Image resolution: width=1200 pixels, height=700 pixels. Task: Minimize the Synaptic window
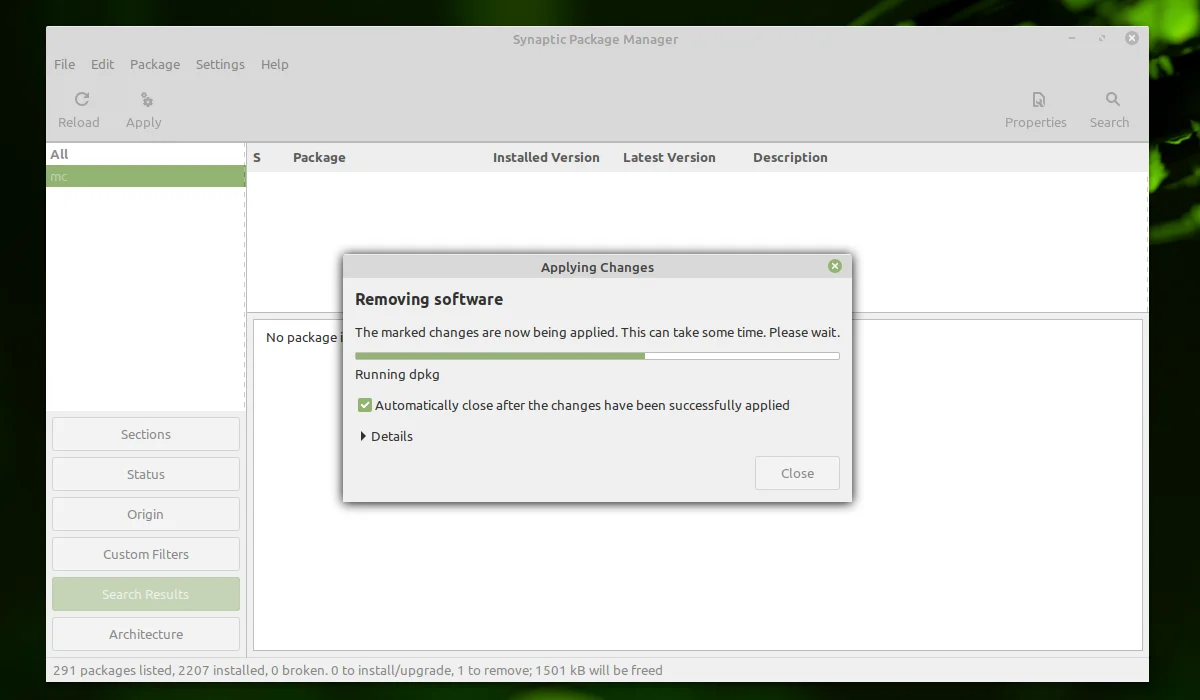click(x=1072, y=38)
